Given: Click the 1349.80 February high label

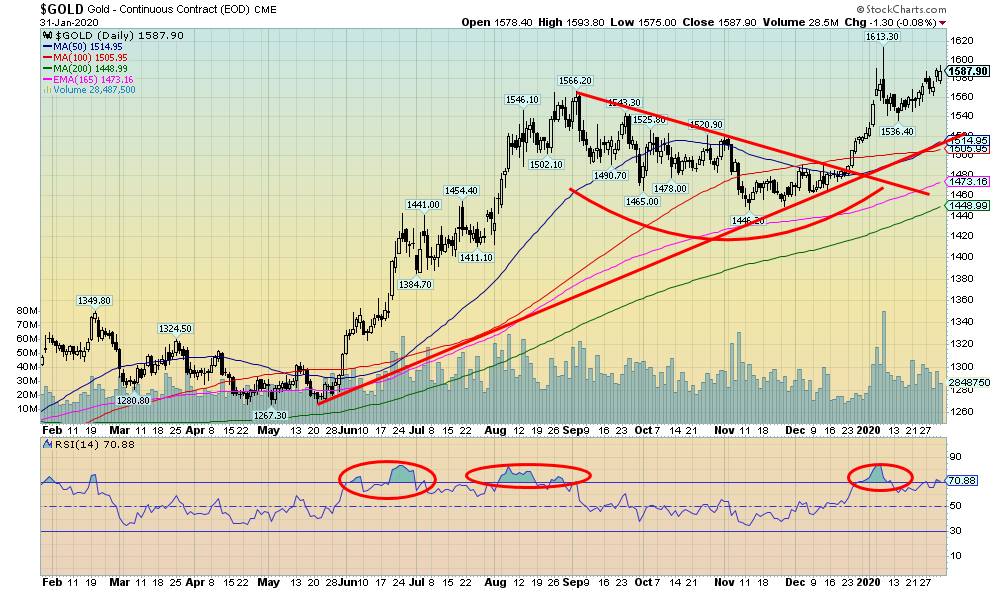Looking at the screenshot, I should (95, 300).
